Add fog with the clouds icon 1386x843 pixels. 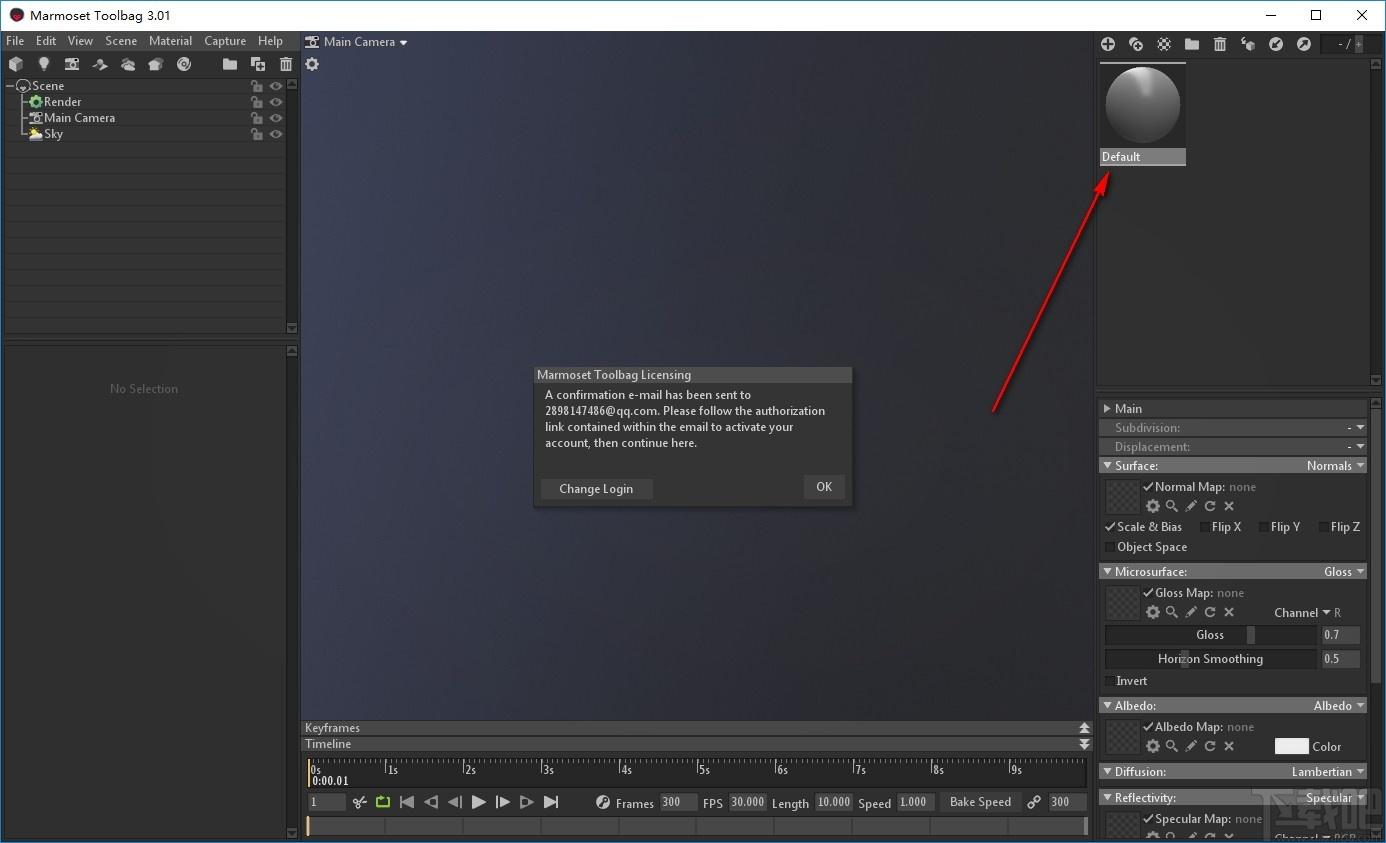128,64
